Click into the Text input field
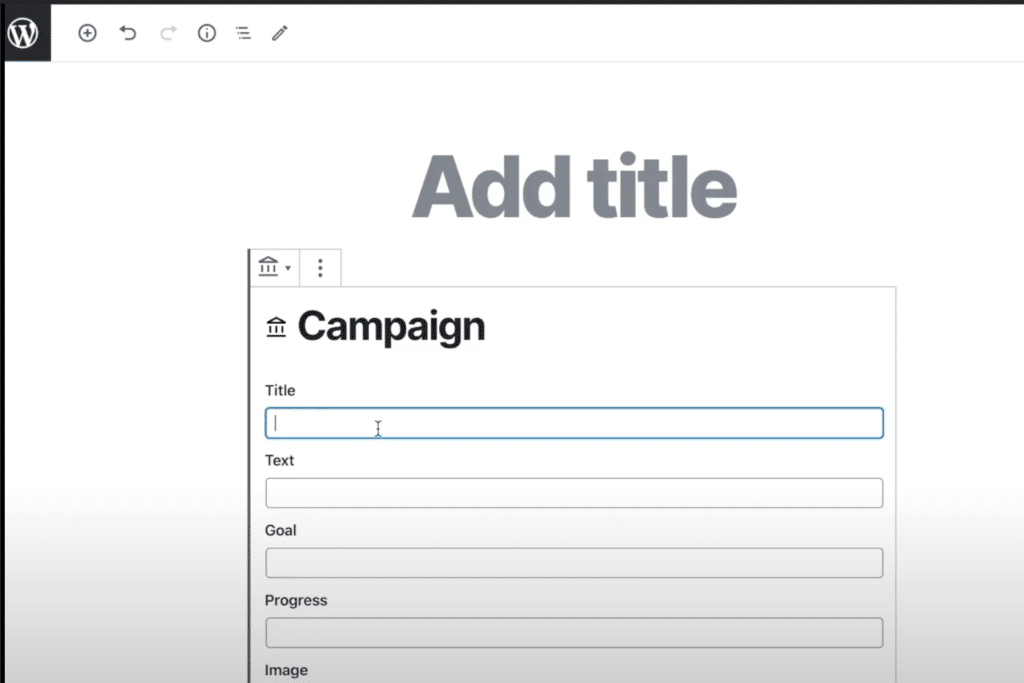This screenshot has height=683, width=1024. [574, 493]
